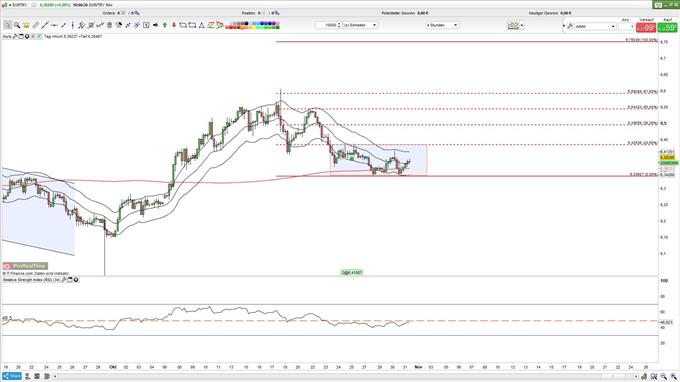Click the trash delete objects icon
The height and width of the screenshot is (382, 680).
pos(109,25)
